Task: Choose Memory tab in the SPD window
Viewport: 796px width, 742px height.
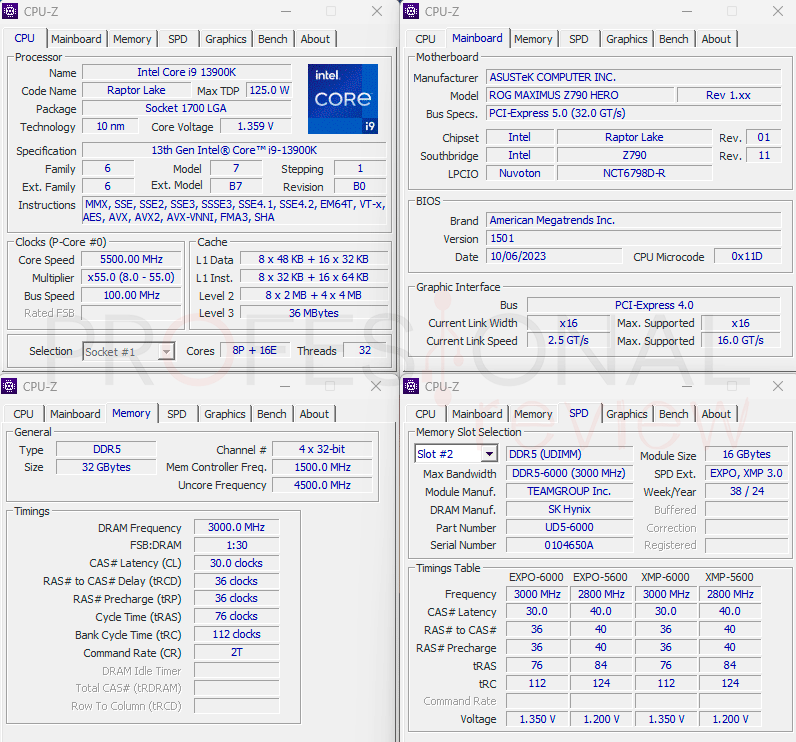Action: 533,414
